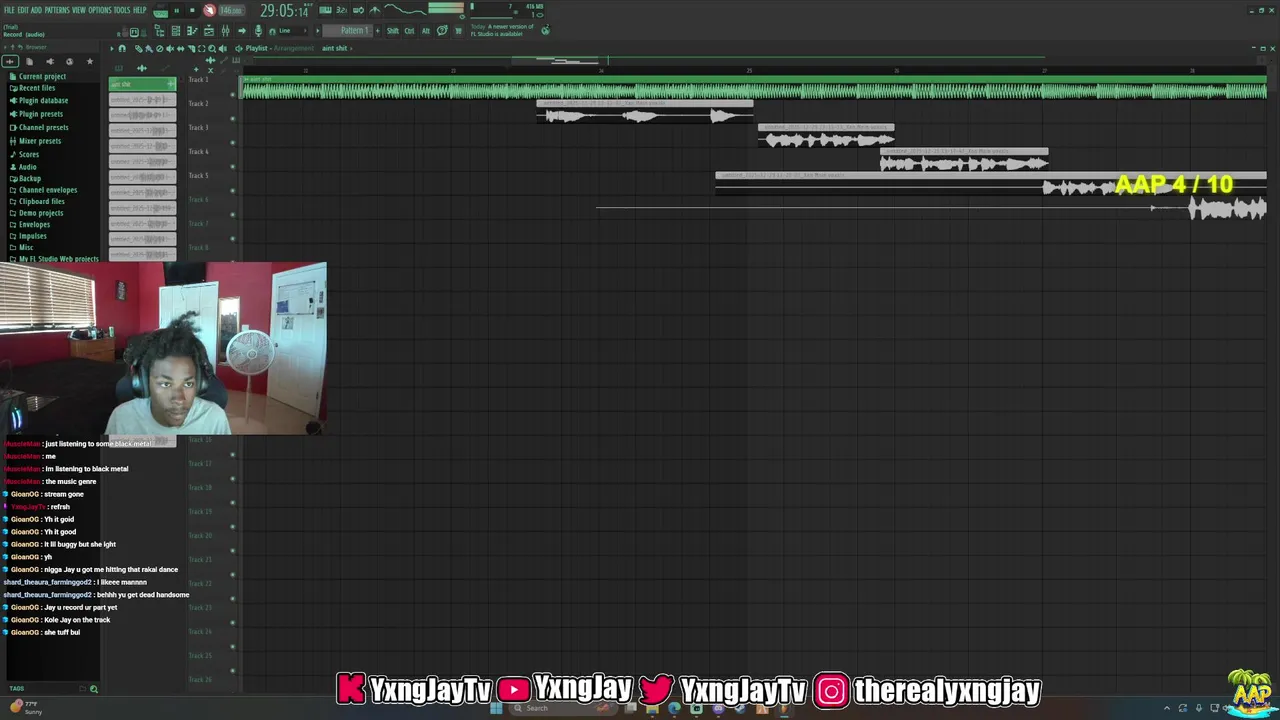Expand the Scores folder
Screen dimensions: 1280x720
point(25,154)
